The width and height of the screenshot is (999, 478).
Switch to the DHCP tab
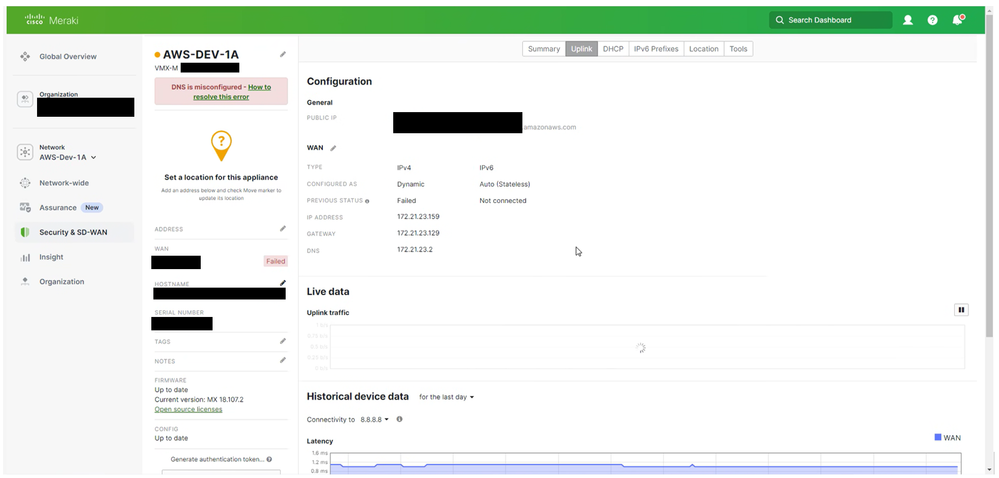tap(613, 49)
